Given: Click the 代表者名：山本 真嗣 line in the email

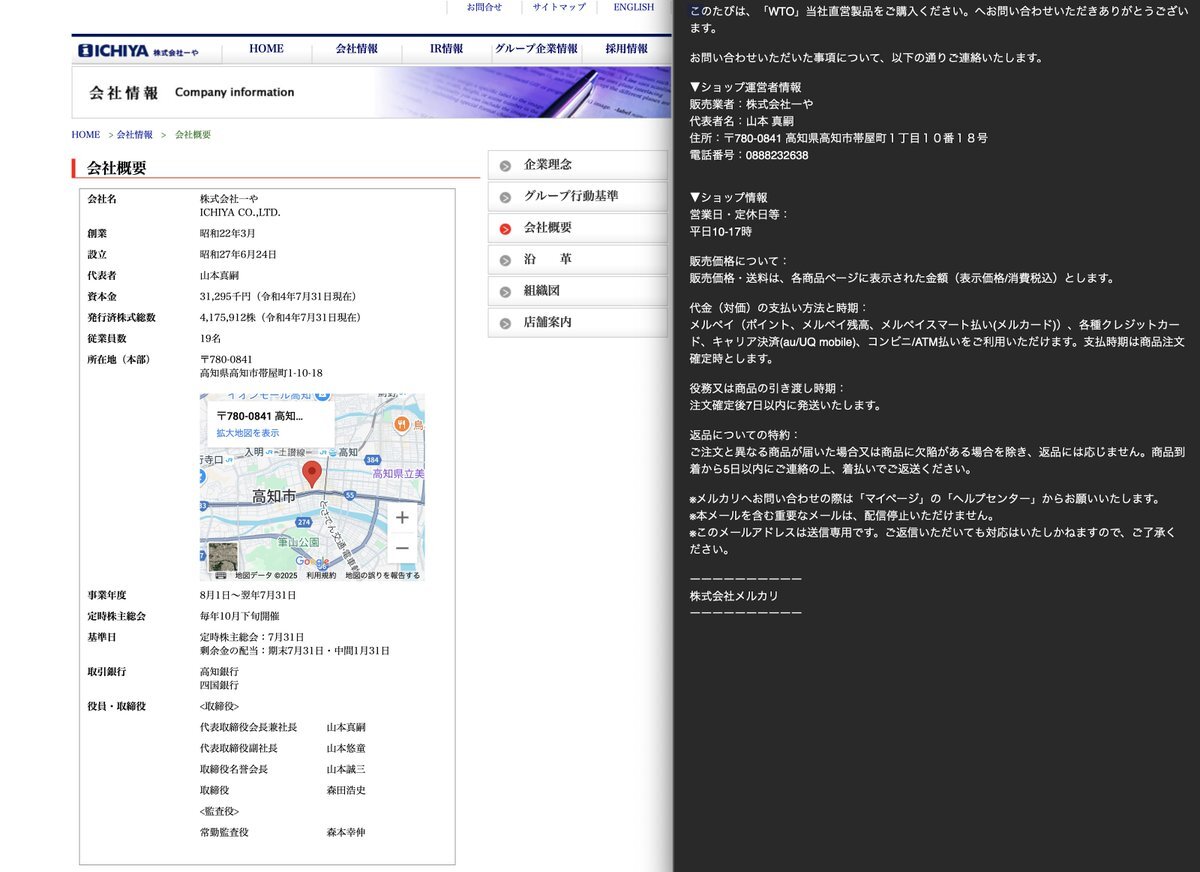Looking at the screenshot, I should [741, 121].
